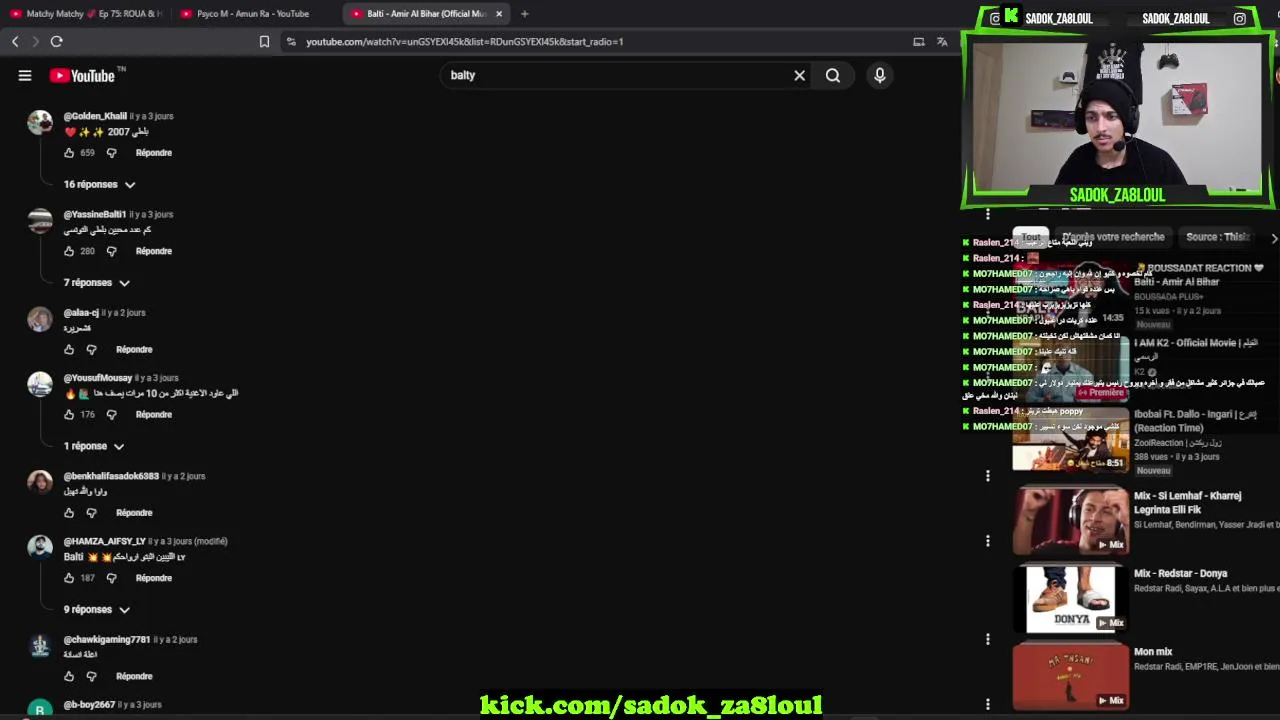Dislike the @benkhalifasadok6383 comment
Screen dimensions: 1280x720
[x=91, y=513]
